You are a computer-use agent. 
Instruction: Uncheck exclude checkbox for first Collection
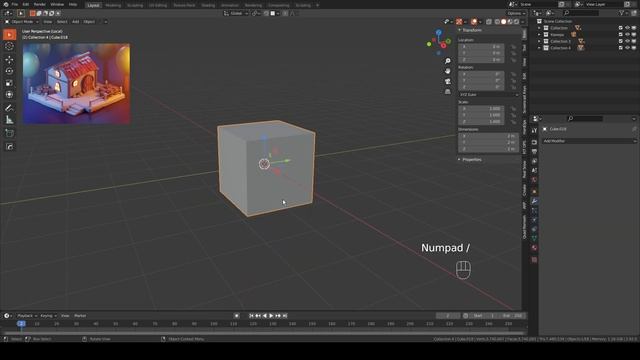coord(621,28)
